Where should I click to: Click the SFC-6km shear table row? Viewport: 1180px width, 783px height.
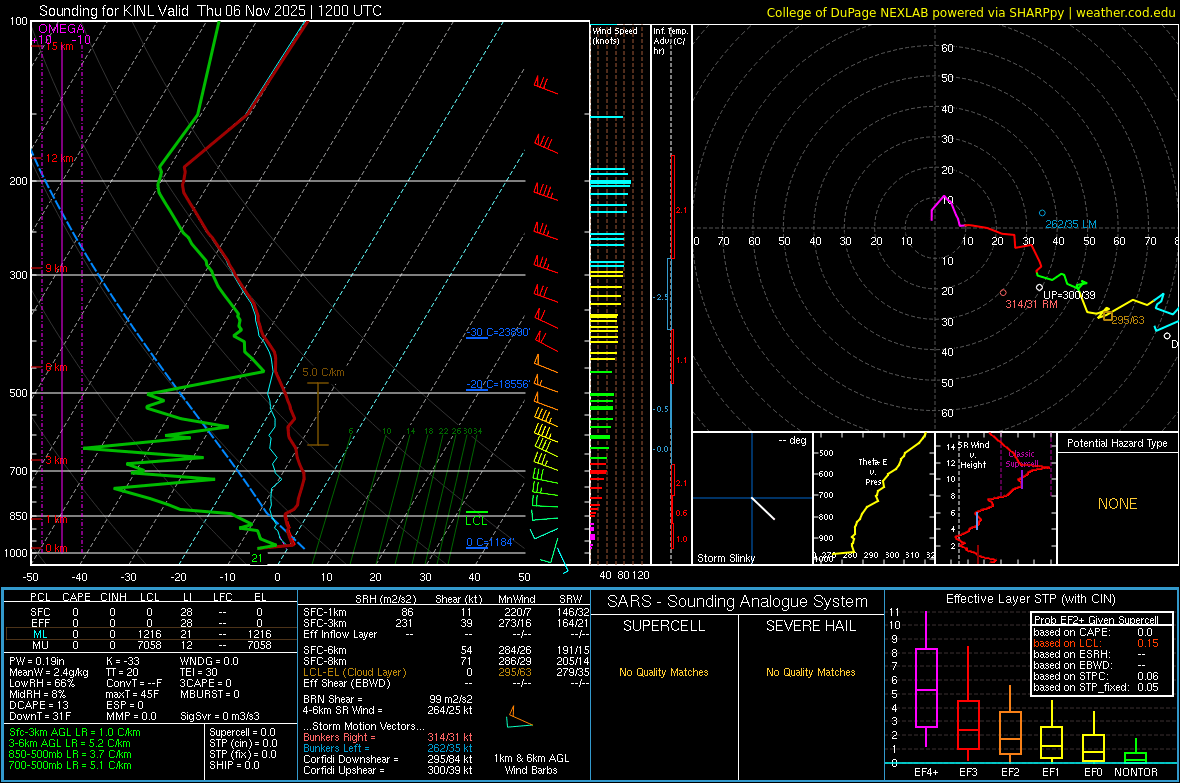click(446, 650)
